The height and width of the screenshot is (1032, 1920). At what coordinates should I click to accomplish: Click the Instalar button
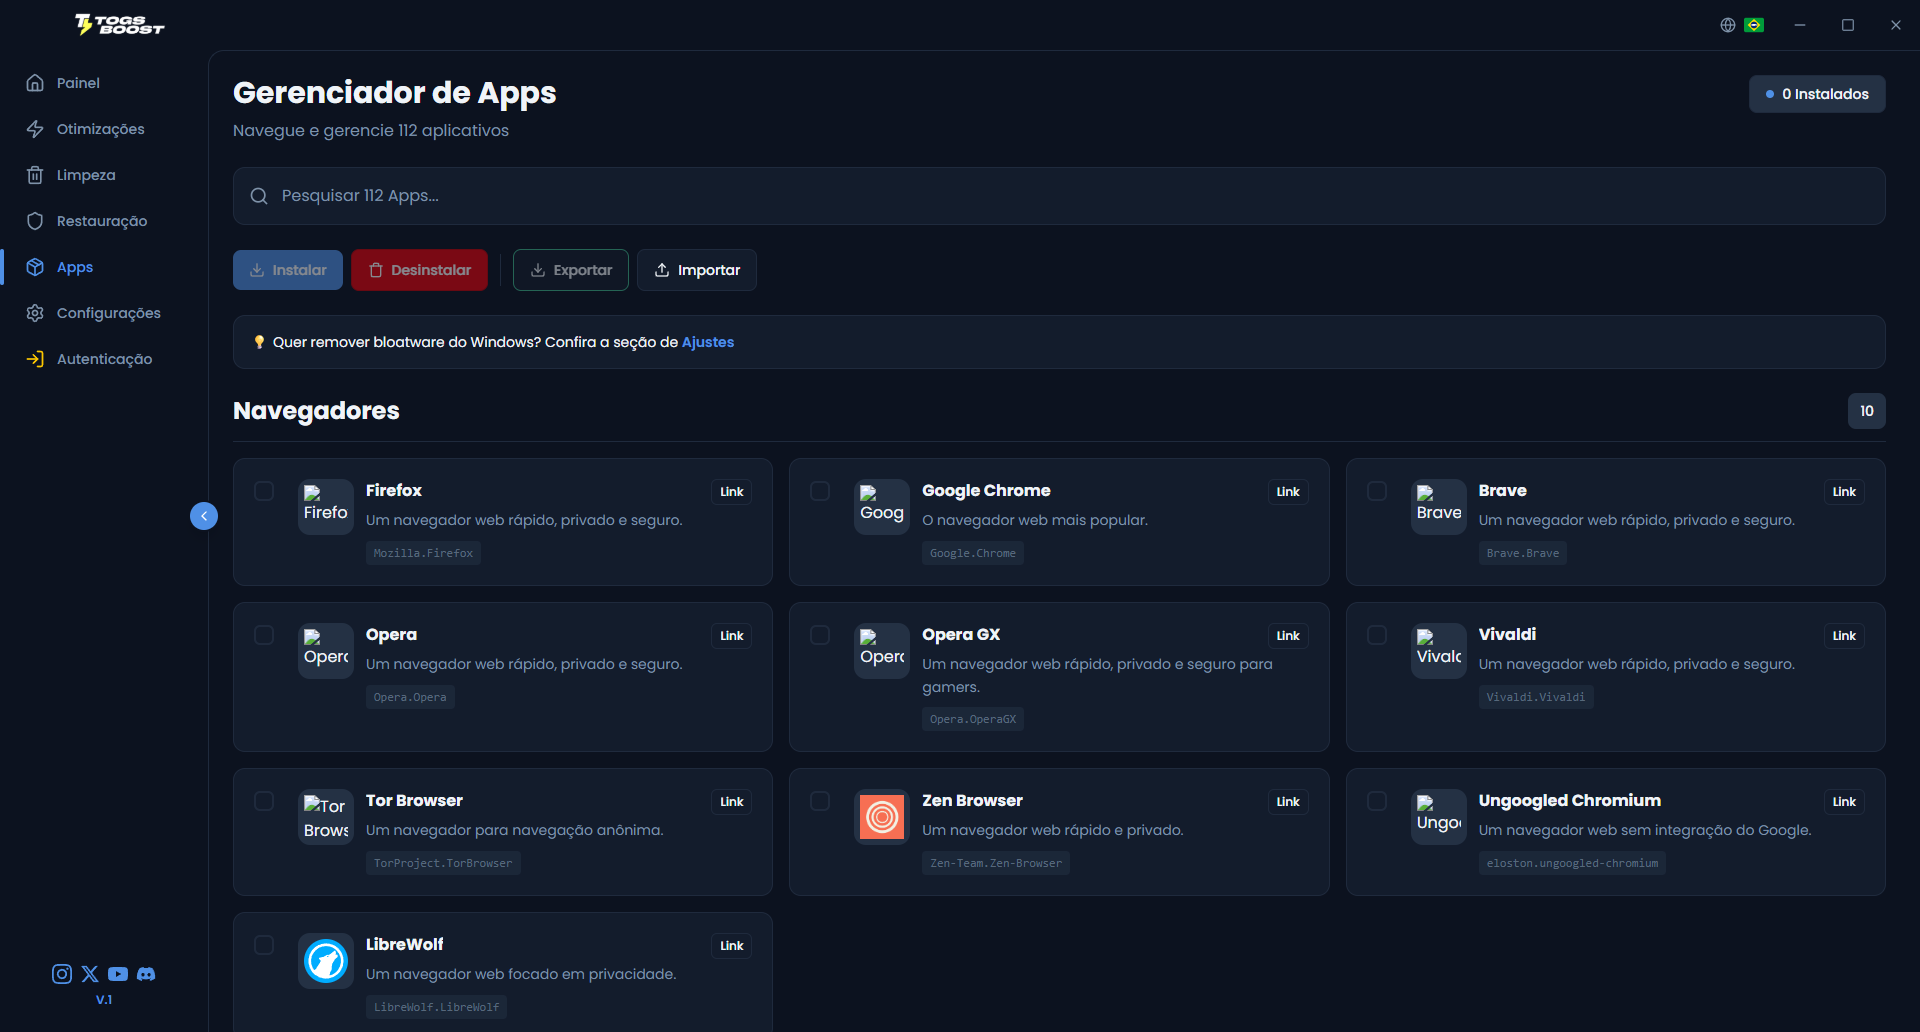(288, 270)
